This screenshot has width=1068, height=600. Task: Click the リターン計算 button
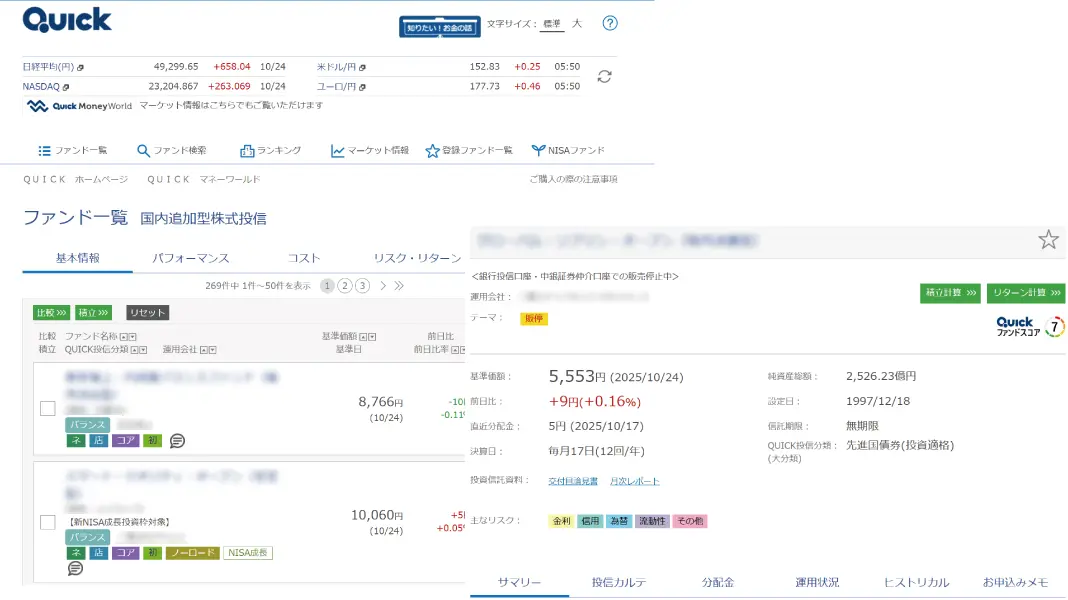1026,293
